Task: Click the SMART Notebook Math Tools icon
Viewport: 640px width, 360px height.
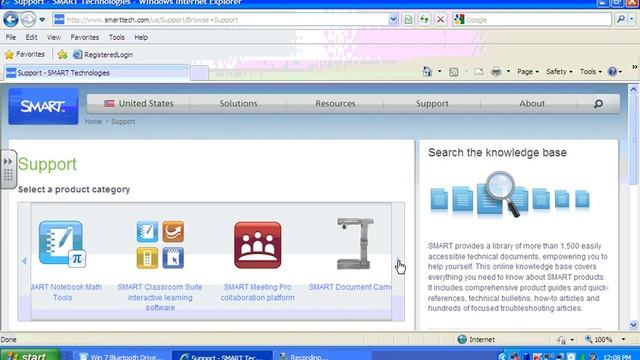Action: pos(62,244)
